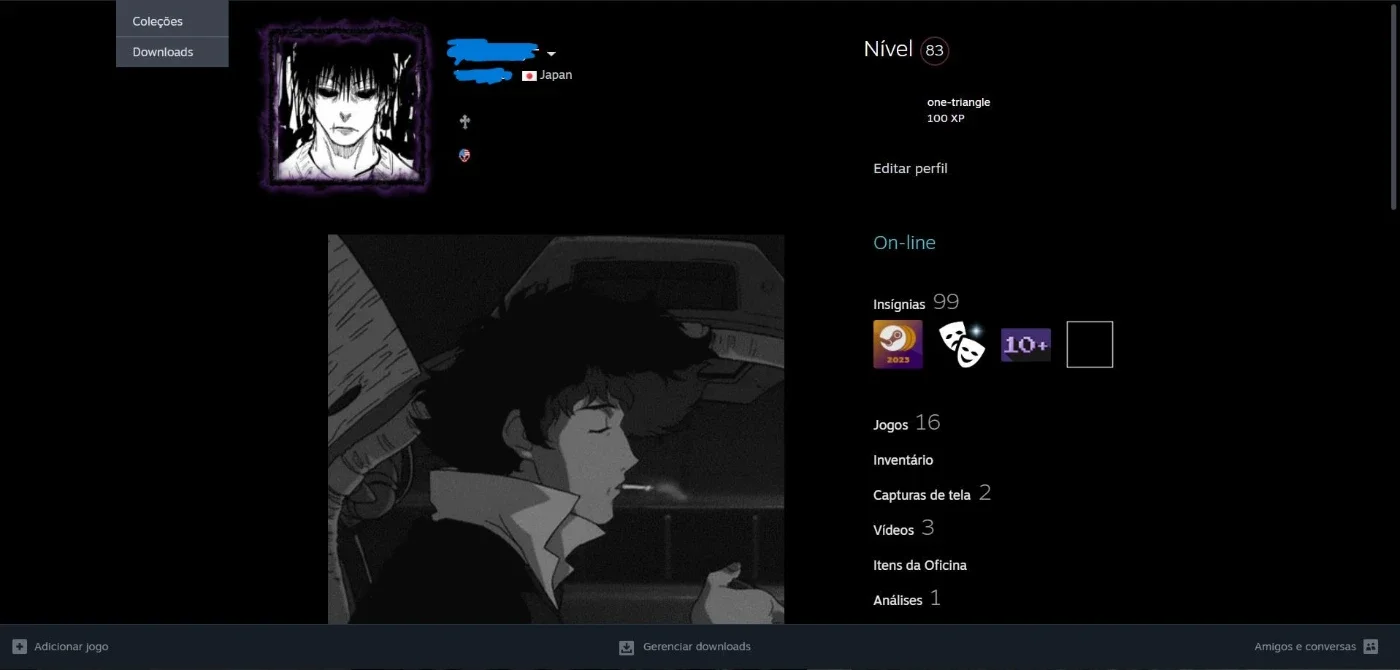
Task: Open Amigos e conversas
Action: click(1305, 647)
